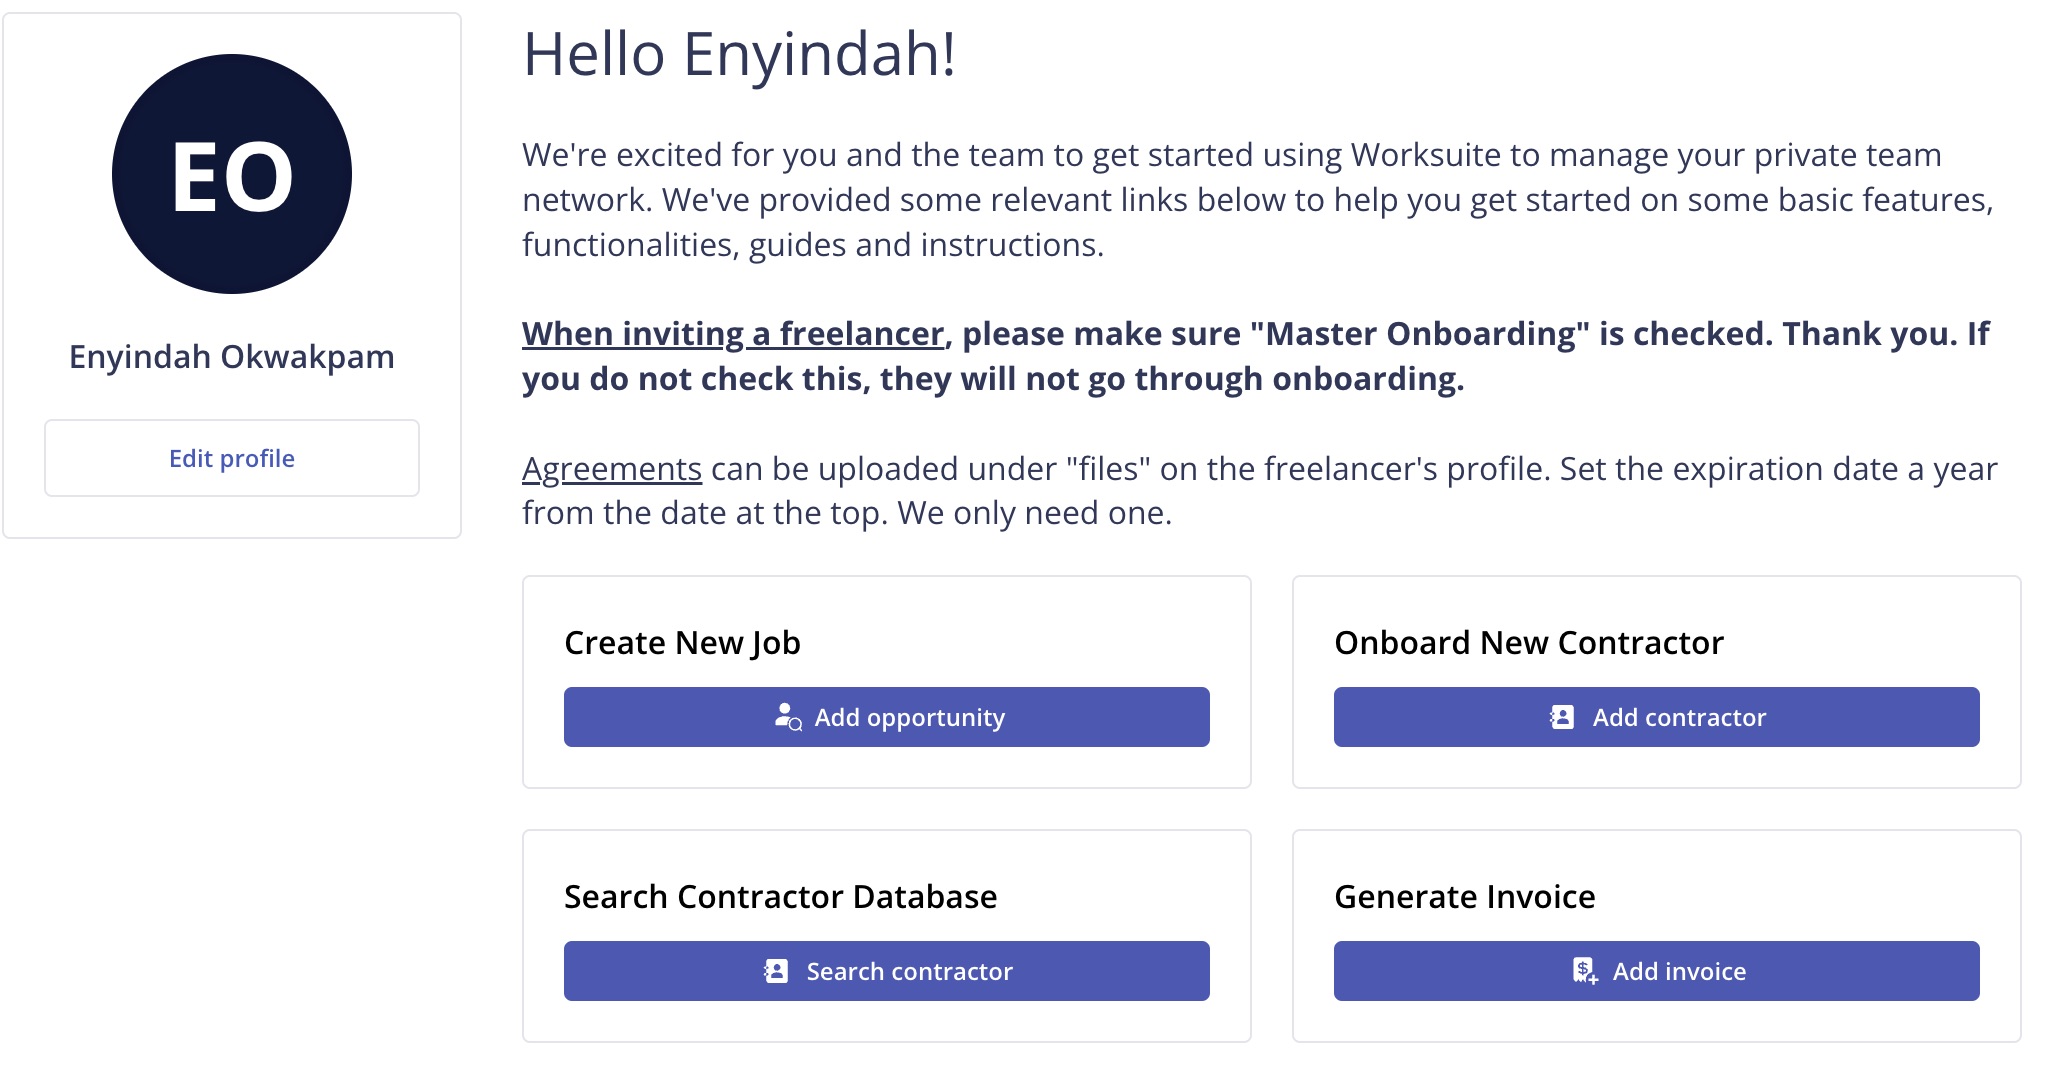The width and height of the screenshot is (2072, 1066).
Task: Click the bold "Master Onboarding" notice text
Action: pyautogui.click(x=1256, y=356)
